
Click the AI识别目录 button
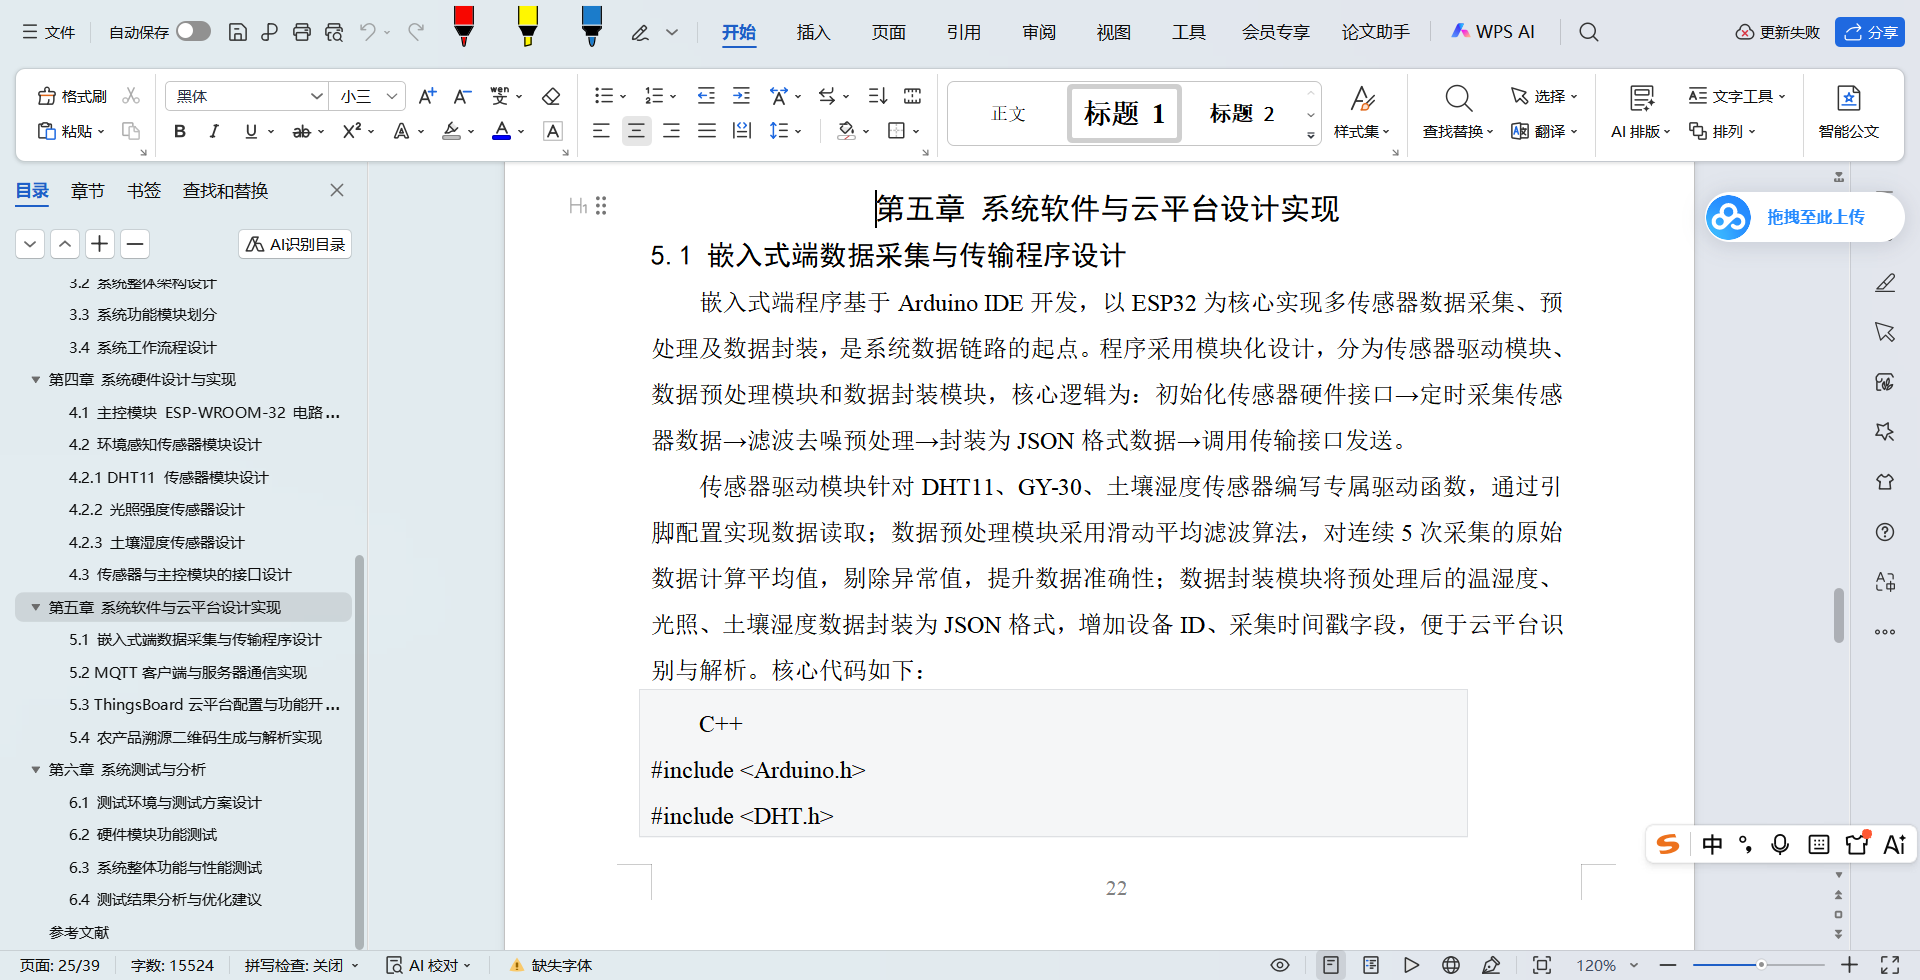click(295, 244)
